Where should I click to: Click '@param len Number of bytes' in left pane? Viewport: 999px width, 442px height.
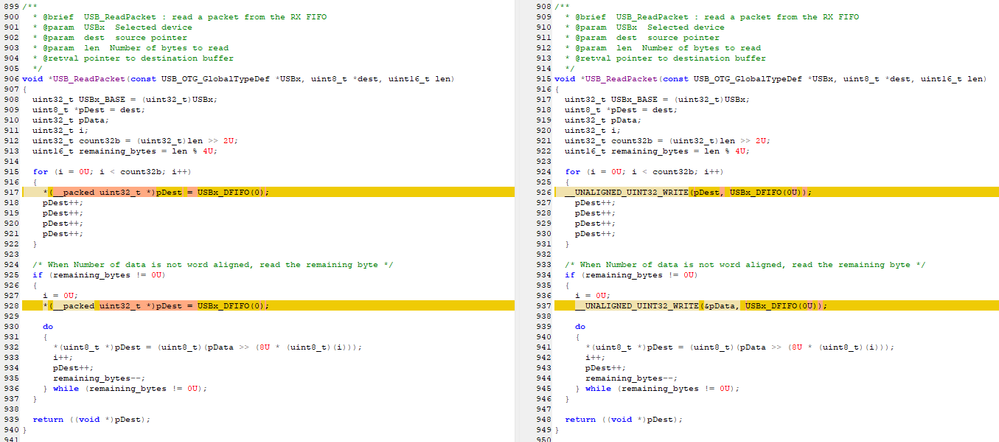pos(130,48)
